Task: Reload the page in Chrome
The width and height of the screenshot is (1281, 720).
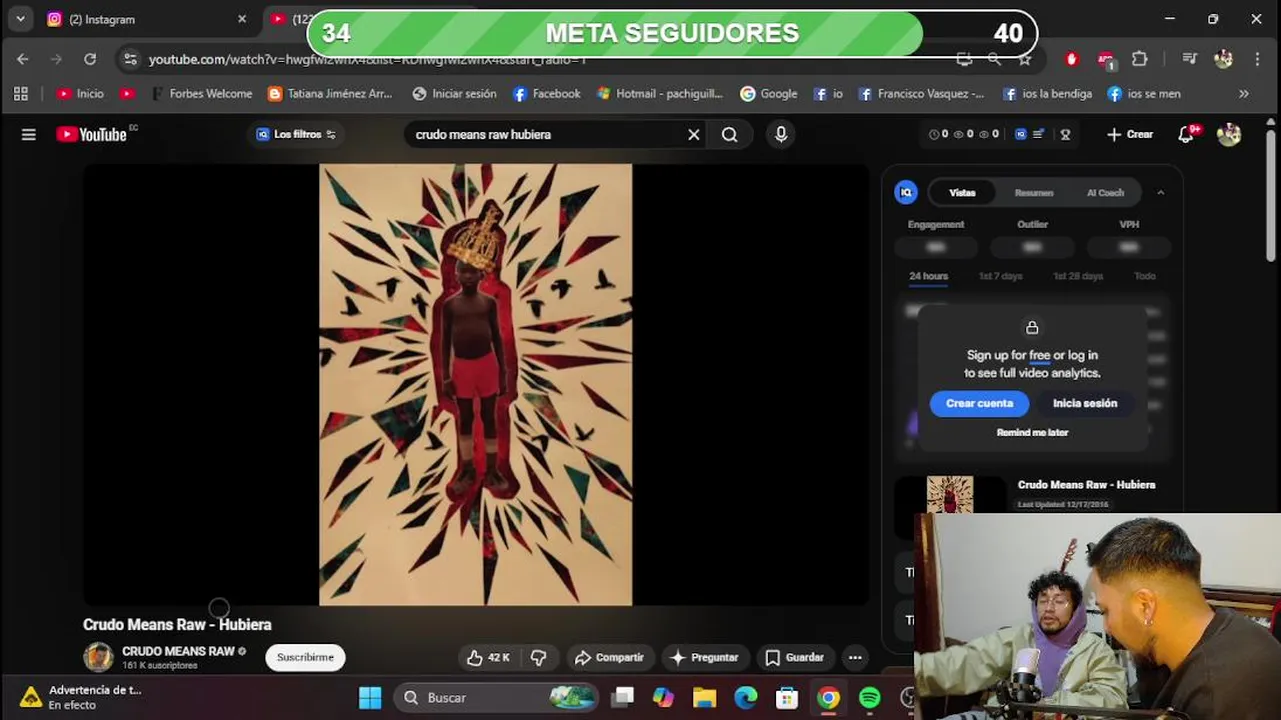Action: [90, 59]
